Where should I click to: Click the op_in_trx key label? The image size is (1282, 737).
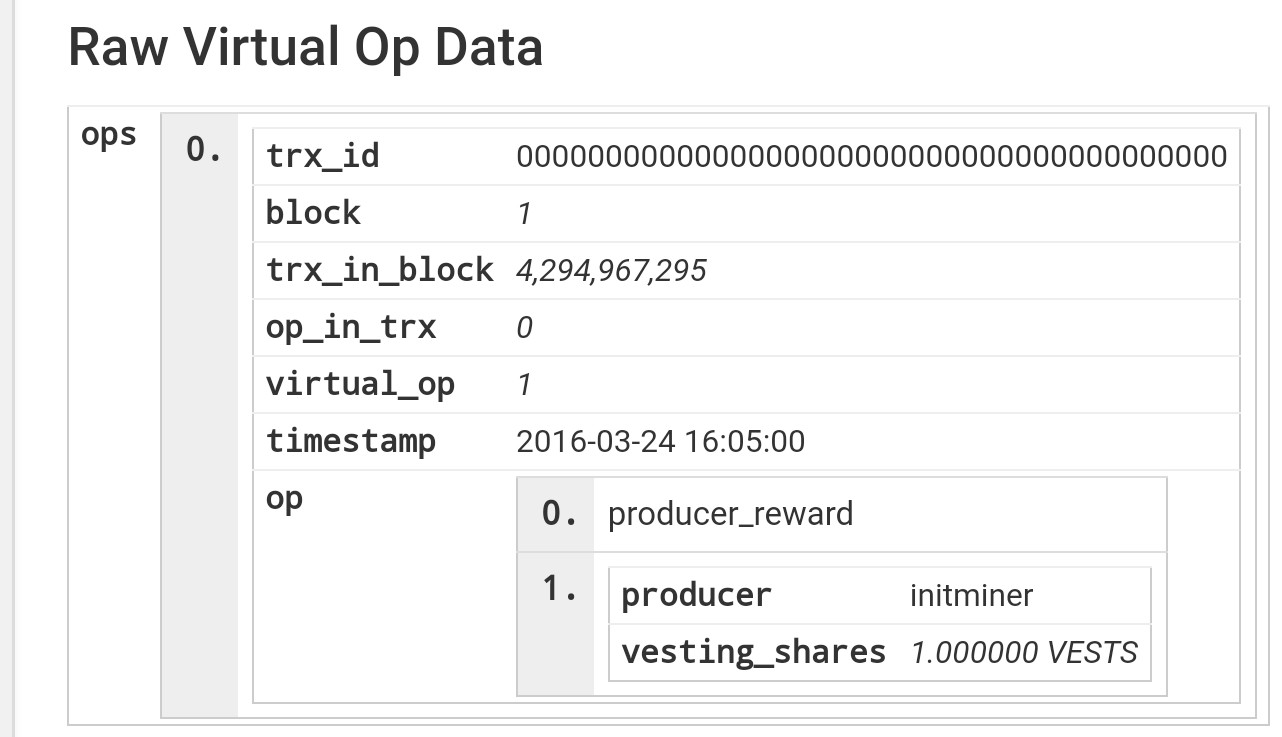tap(351, 327)
